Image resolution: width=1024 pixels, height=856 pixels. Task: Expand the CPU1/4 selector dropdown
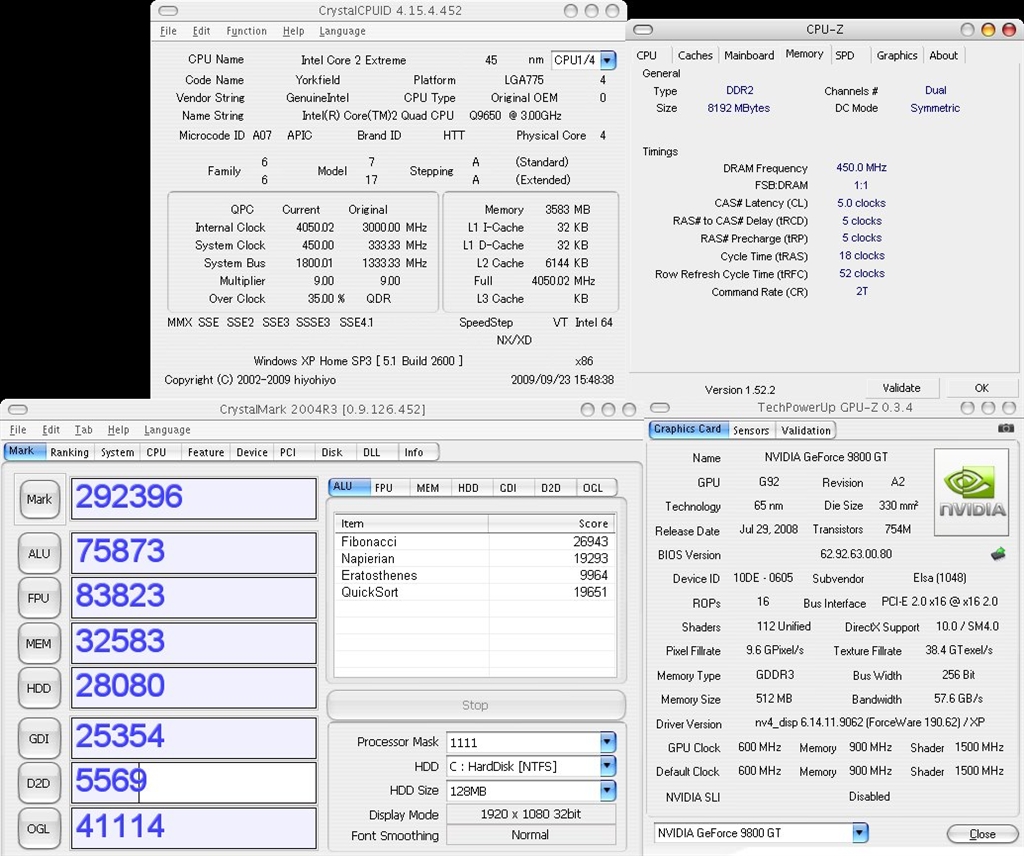click(x=608, y=60)
